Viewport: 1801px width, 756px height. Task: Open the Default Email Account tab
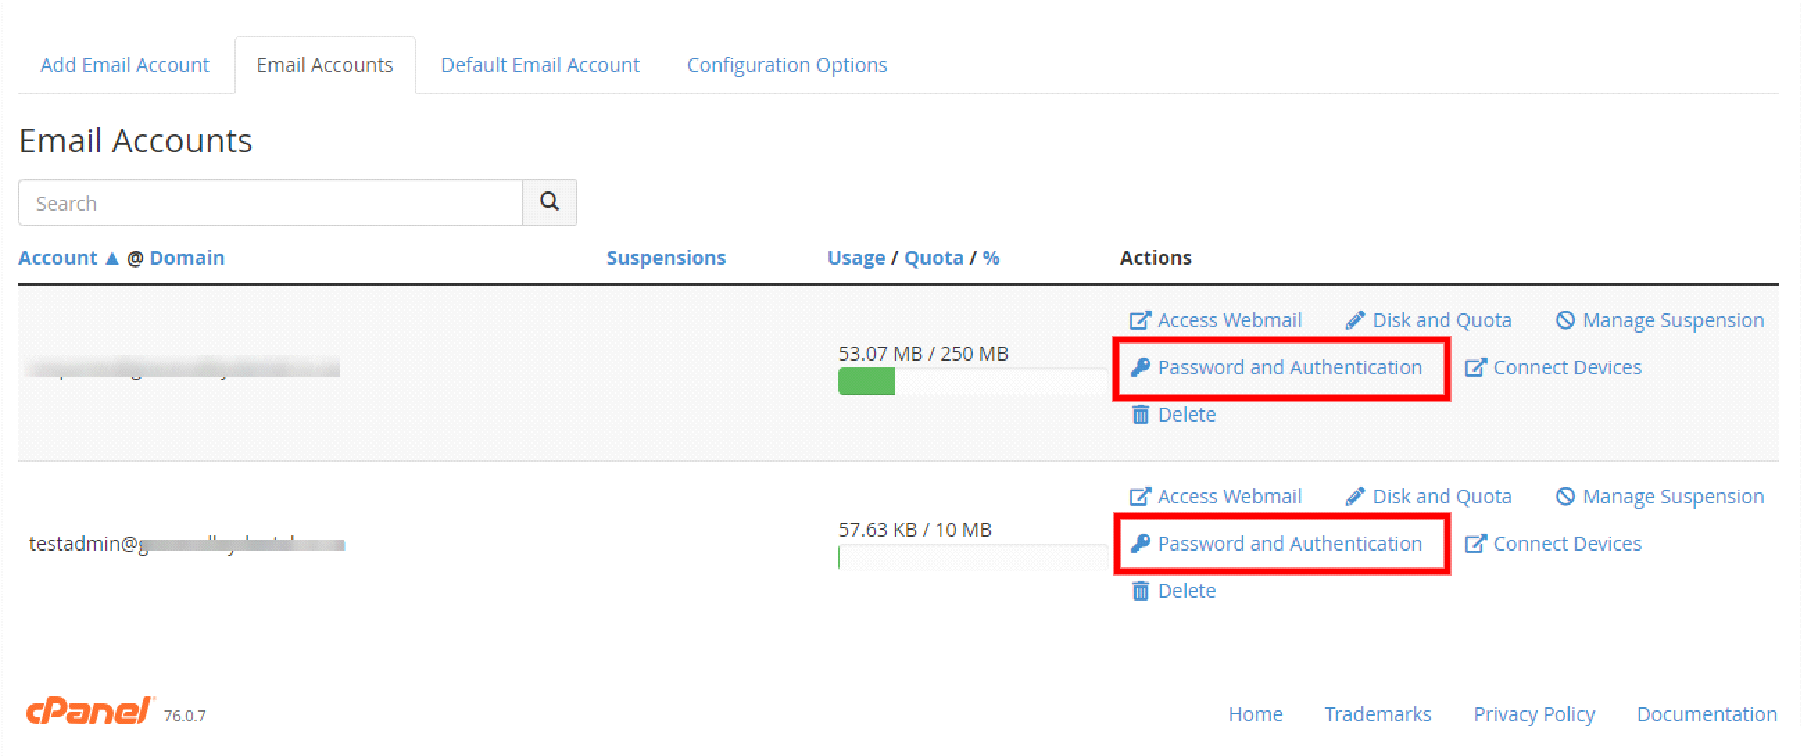[x=540, y=65]
